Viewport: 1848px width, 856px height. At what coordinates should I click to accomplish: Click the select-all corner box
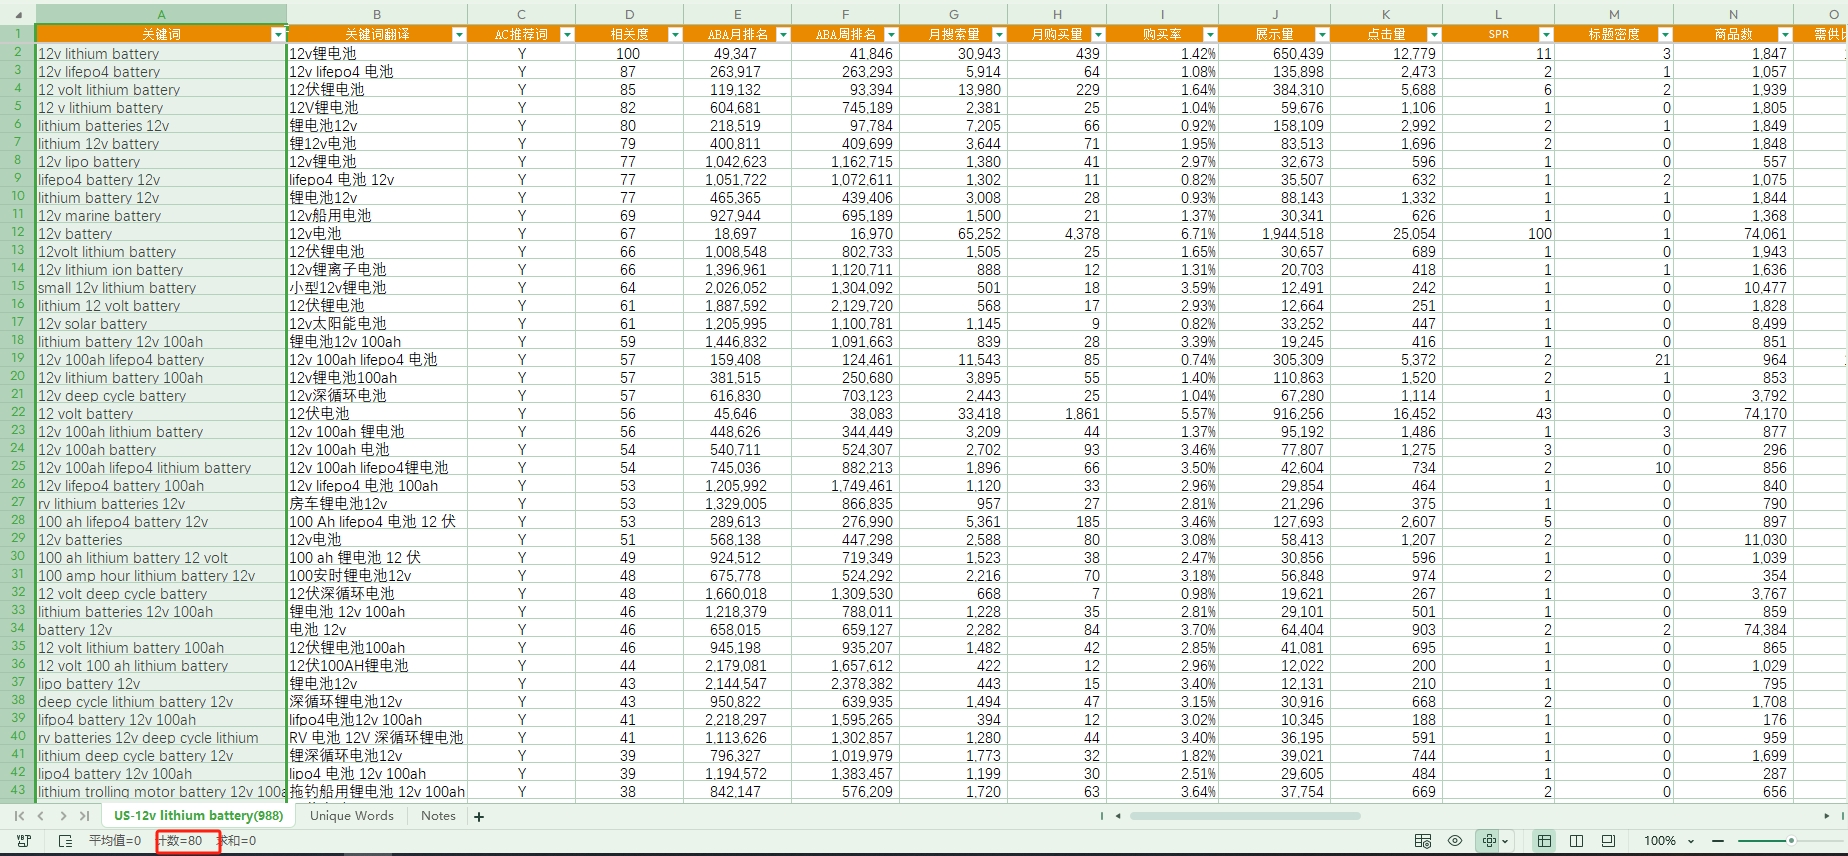pos(17,14)
